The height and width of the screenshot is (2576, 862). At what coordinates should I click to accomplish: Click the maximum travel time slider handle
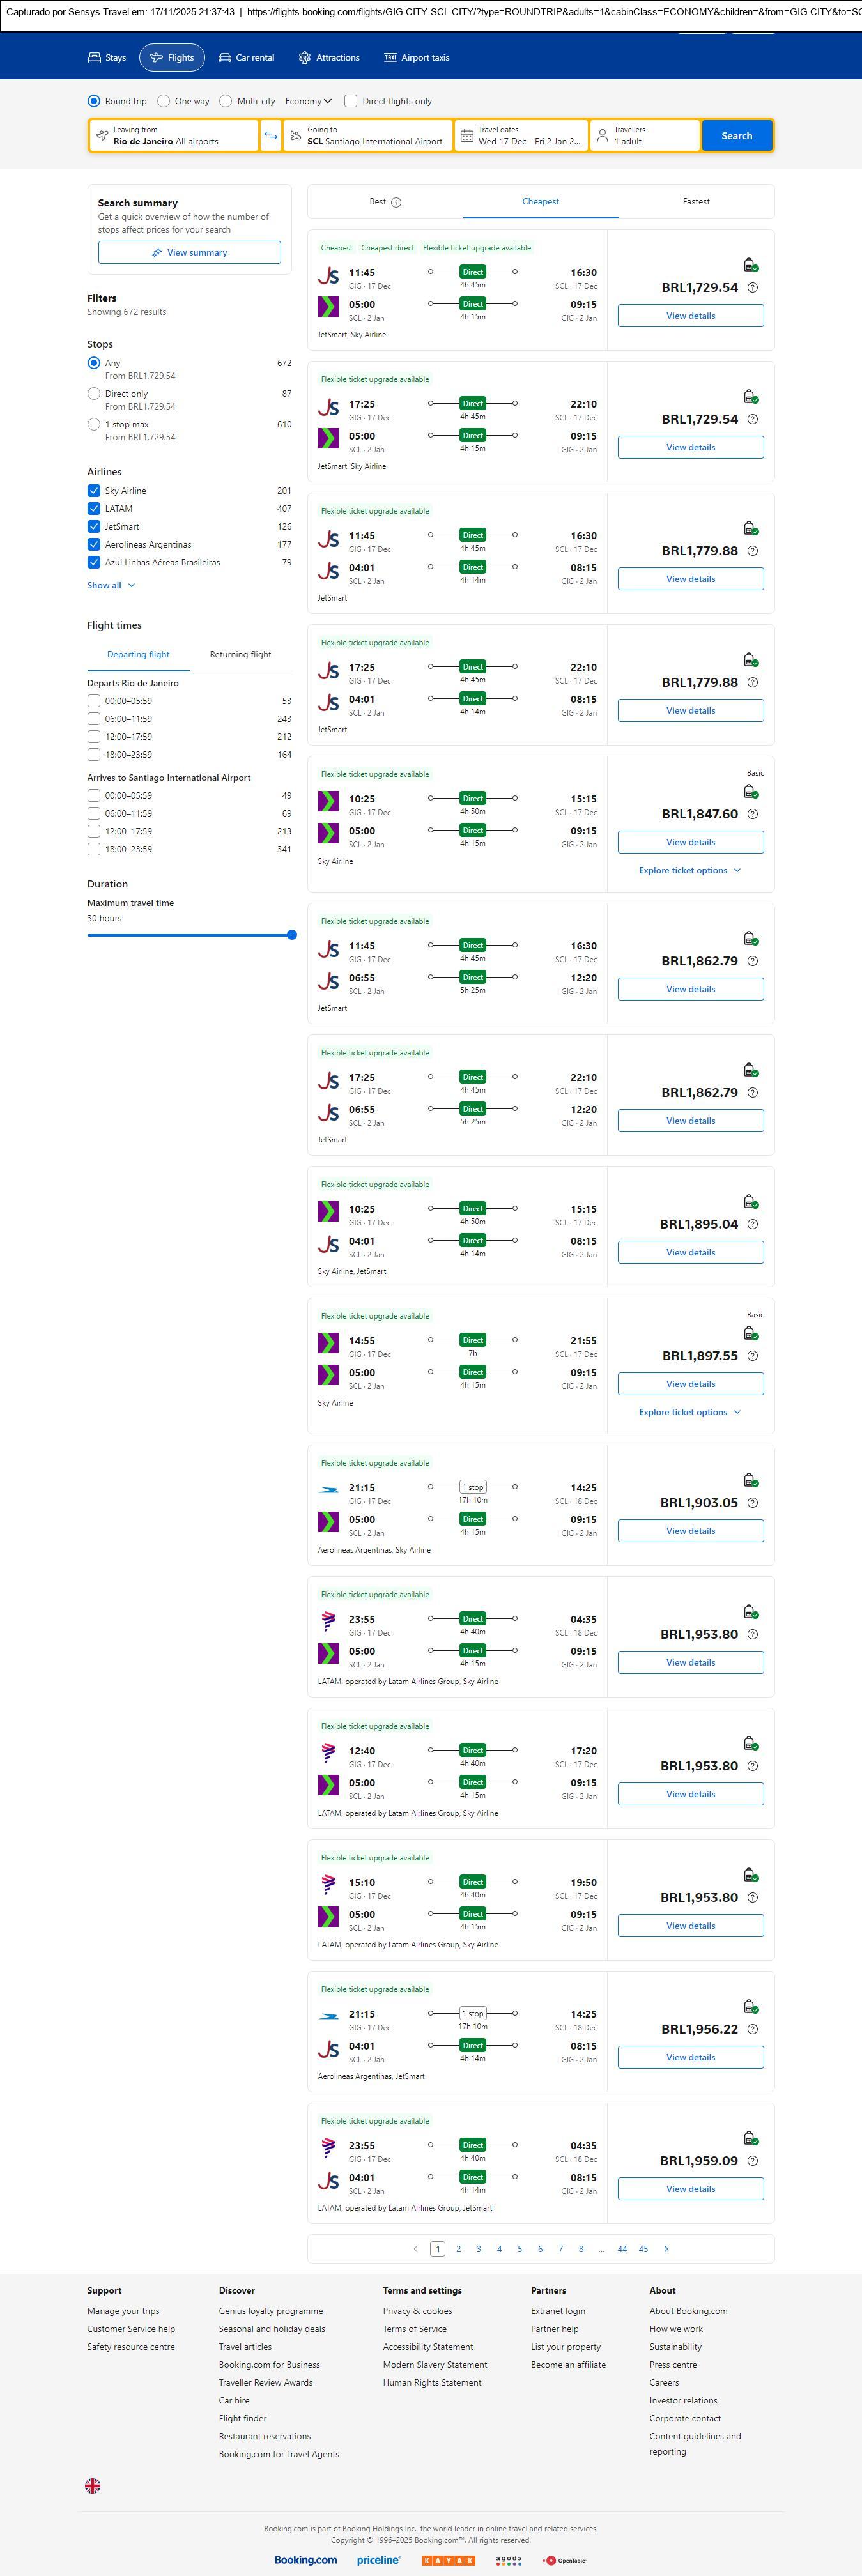[292, 935]
